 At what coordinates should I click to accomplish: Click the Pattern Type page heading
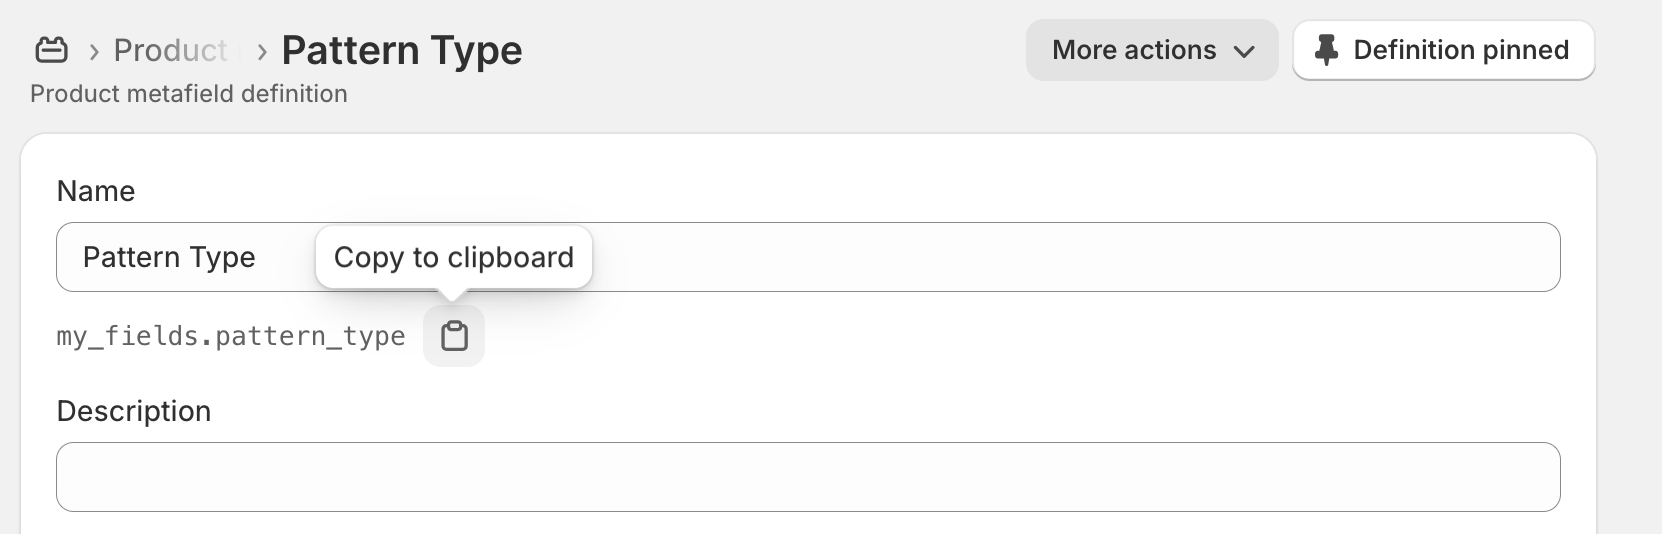[x=402, y=50]
